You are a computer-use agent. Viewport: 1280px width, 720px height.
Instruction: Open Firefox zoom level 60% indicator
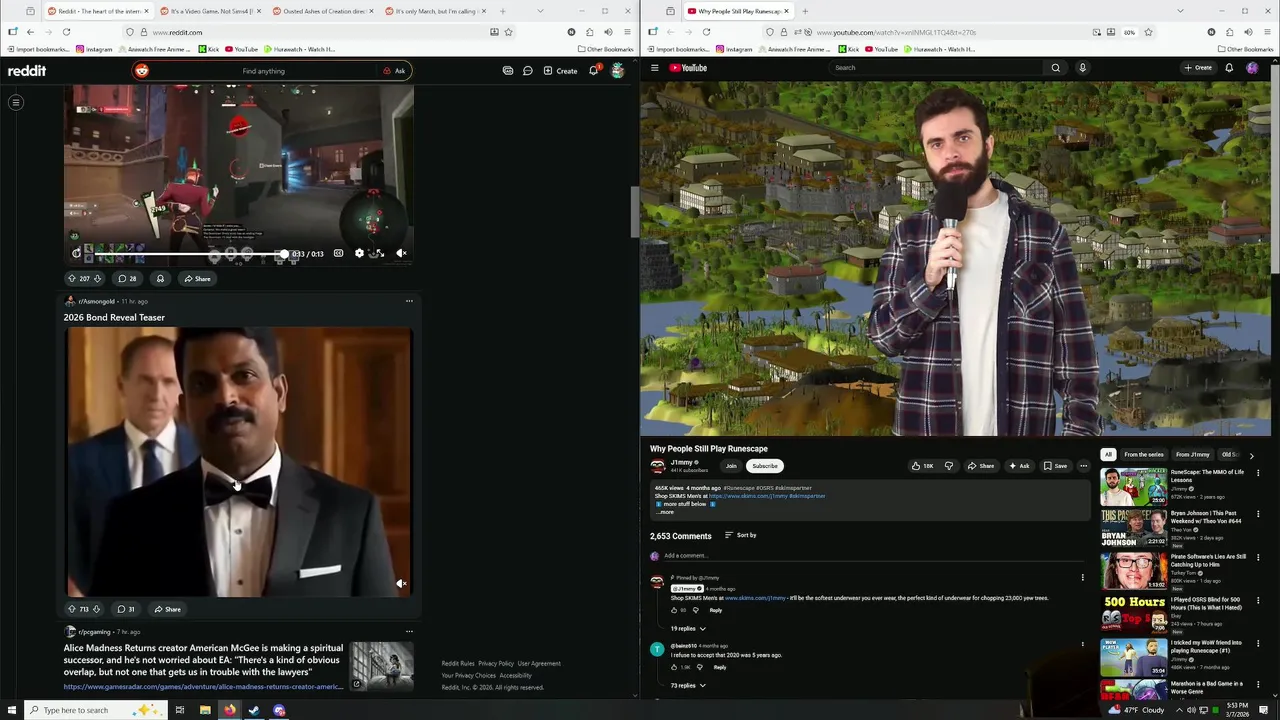click(x=1129, y=32)
